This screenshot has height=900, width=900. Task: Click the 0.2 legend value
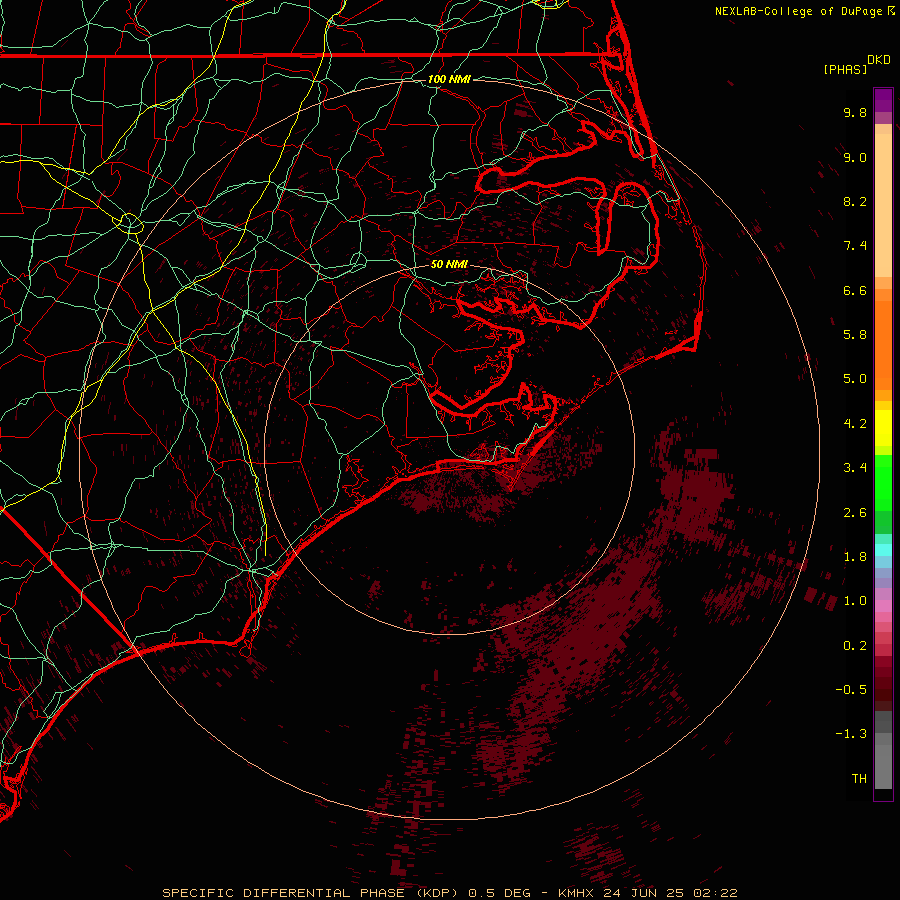[x=855, y=646]
